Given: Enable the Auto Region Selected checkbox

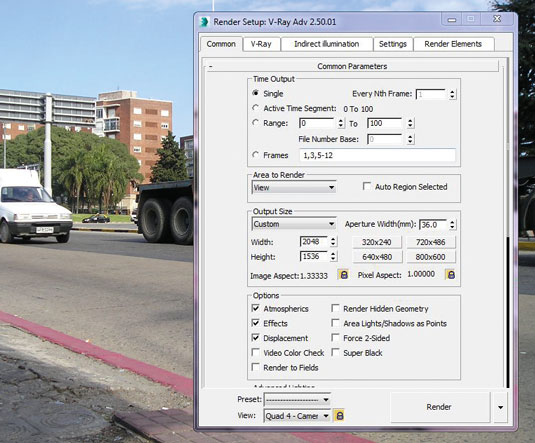Looking at the screenshot, I should click(x=367, y=186).
